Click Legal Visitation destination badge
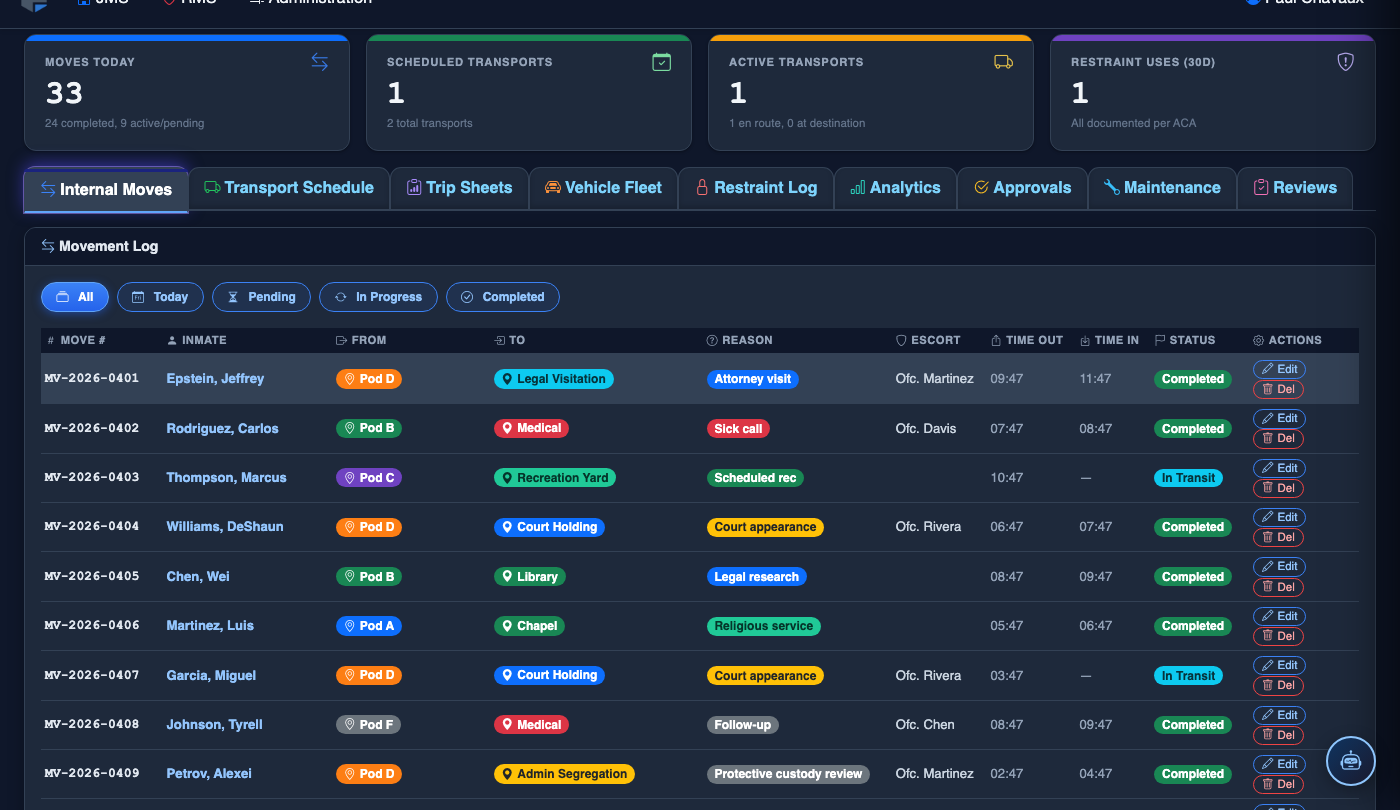Viewport: 1400px width, 810px height. 553,379
